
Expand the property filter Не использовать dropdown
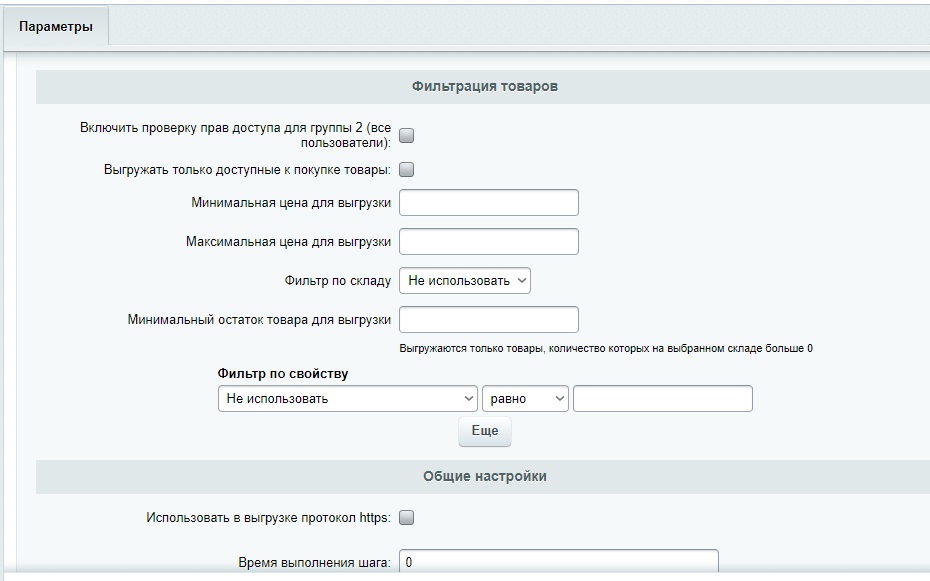pos(348,399)
